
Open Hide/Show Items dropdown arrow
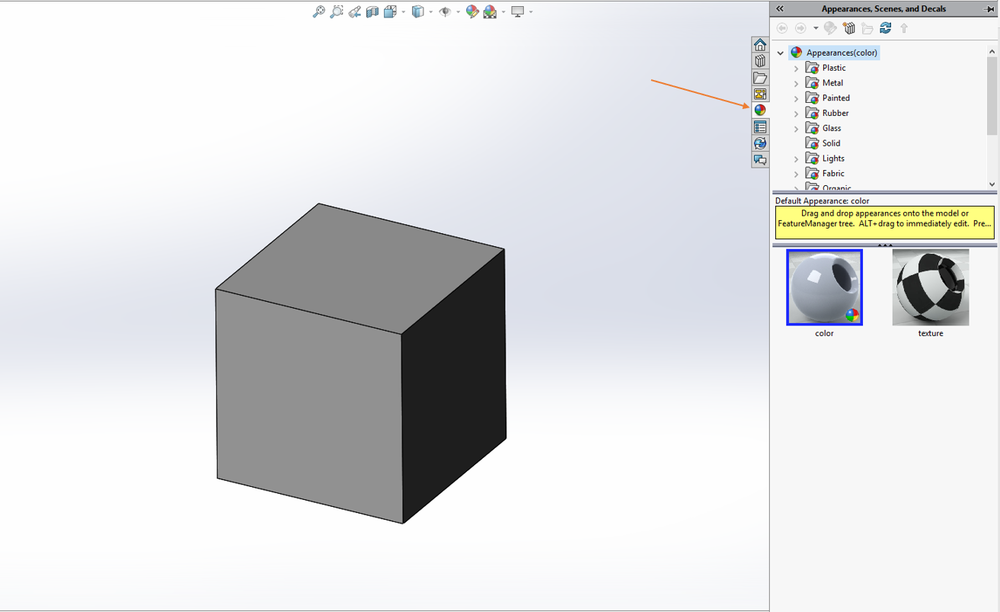point(458,12)
